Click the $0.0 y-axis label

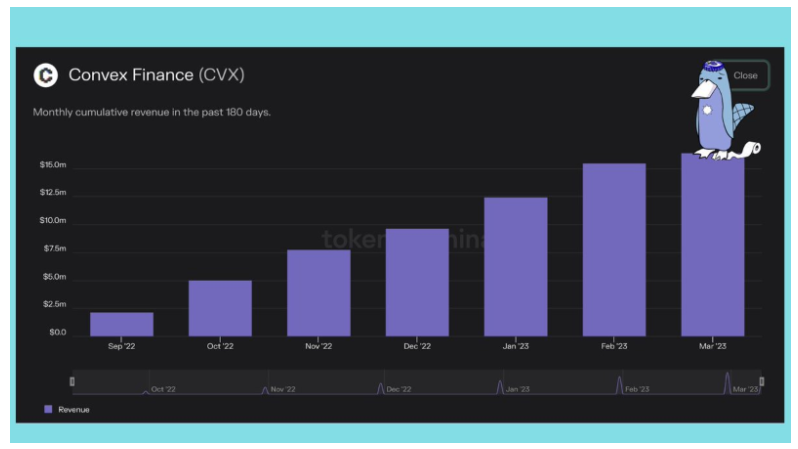click(58, 332)
